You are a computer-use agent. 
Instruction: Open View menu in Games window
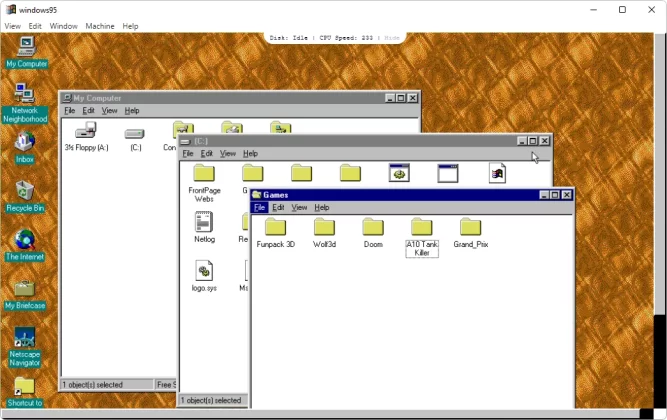click(299, 207)
